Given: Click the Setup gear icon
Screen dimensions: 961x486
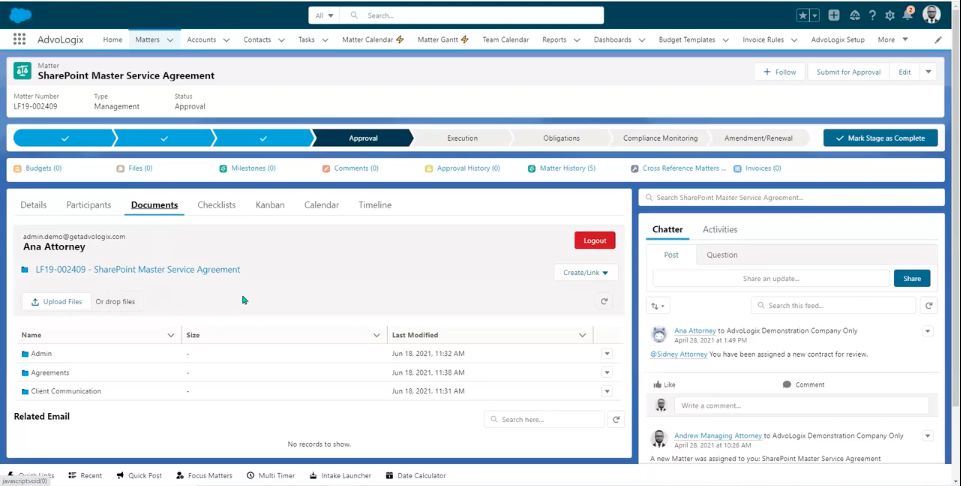Looking at the screenshot, I should 889,15.
